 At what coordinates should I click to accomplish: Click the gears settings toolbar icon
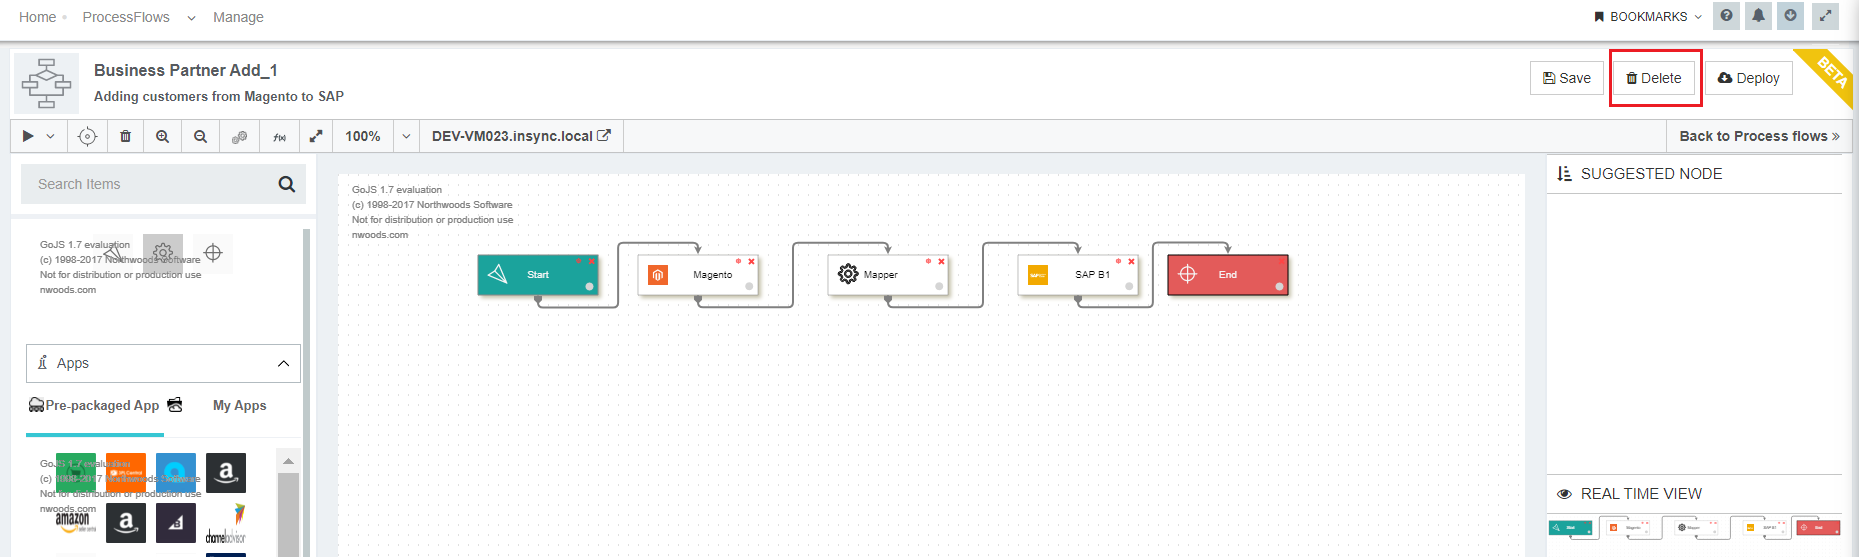tap(239, 136)
